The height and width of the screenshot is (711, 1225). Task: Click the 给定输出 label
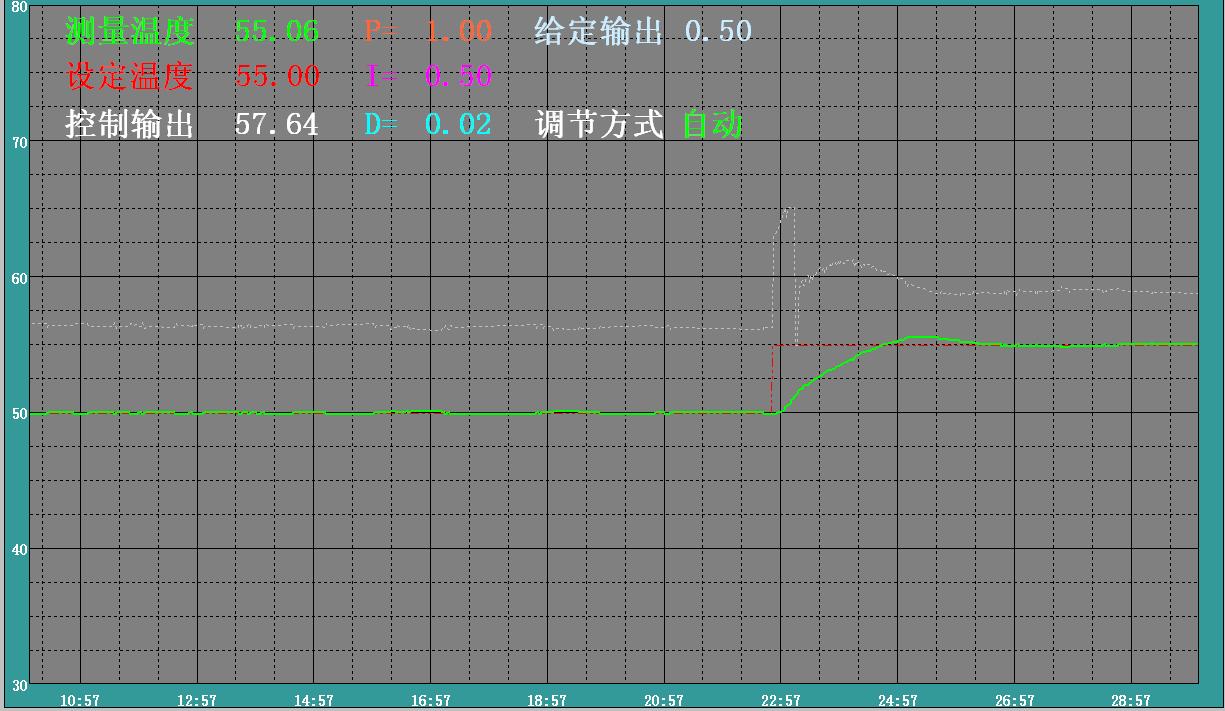[x=599, y=31]
